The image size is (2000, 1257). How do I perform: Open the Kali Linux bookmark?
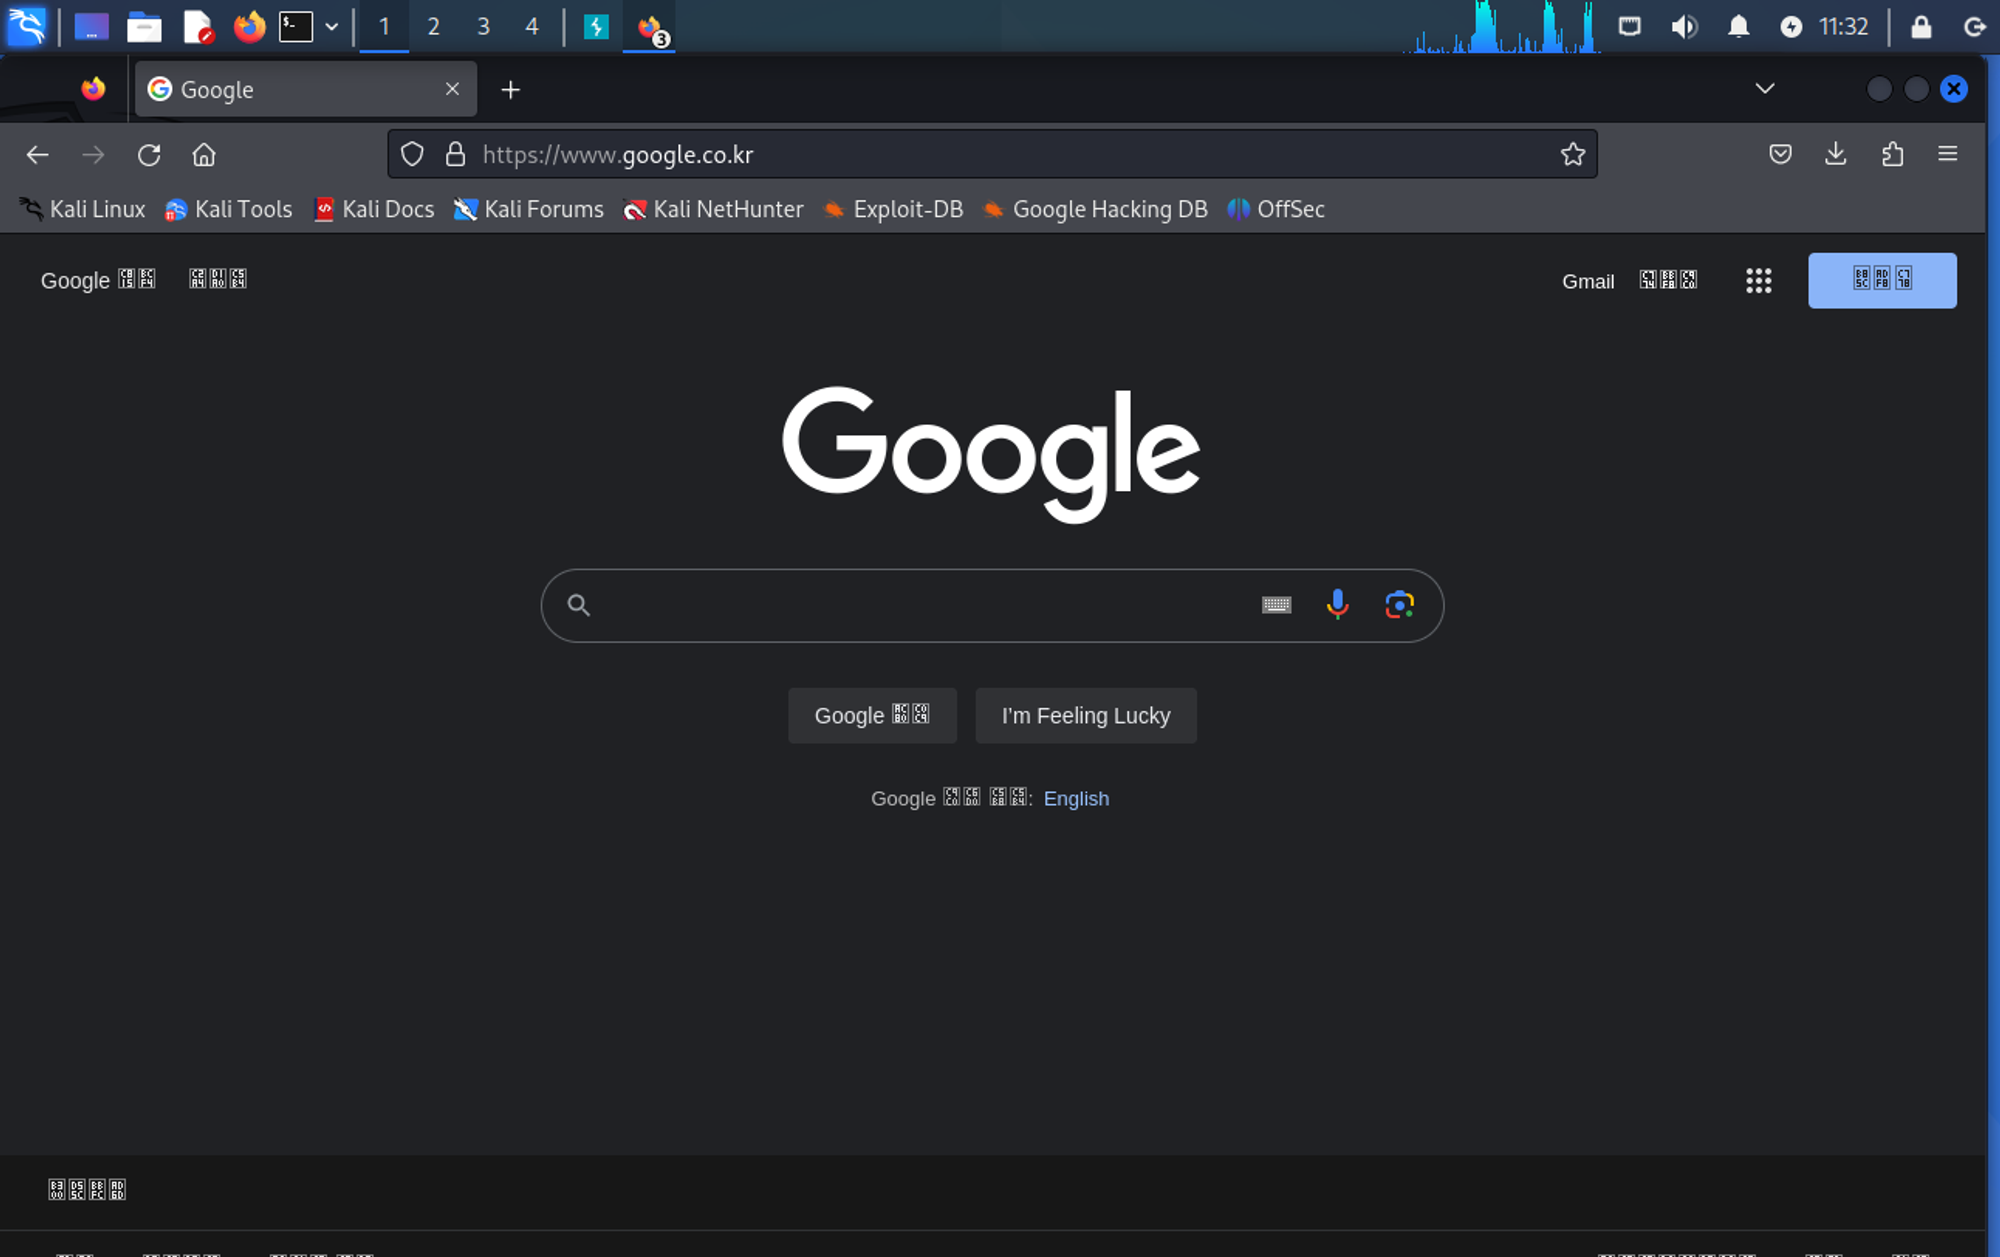[x=83, y=209]
